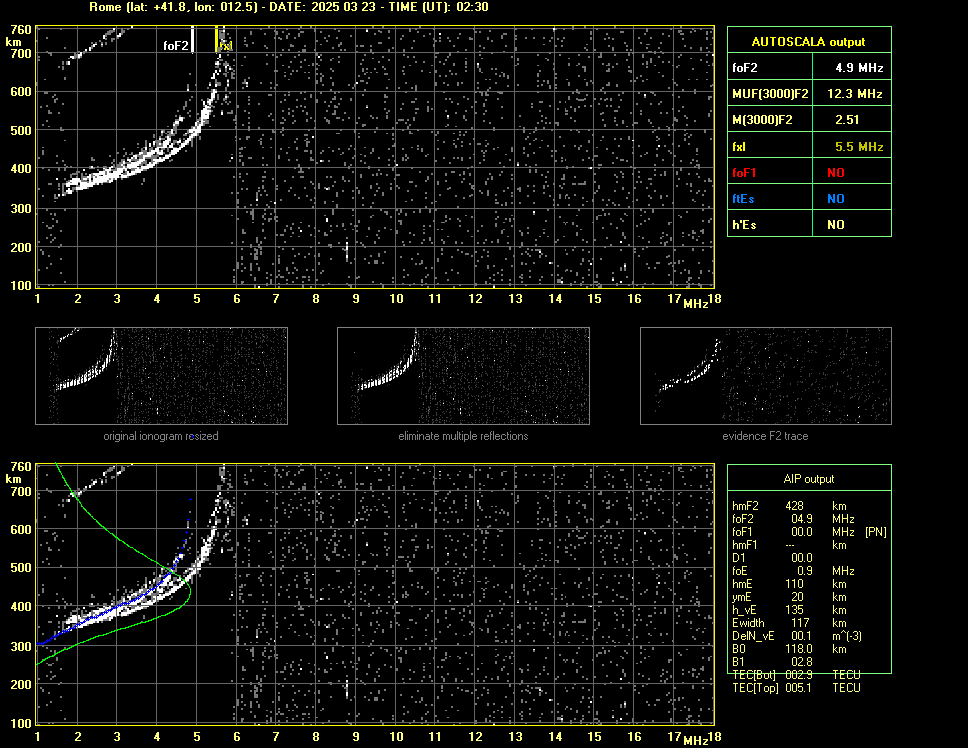Click the km axis label of the bottom ionogram
The width and height of the screenshot is (968, 748).
click(x=13, y=479)
